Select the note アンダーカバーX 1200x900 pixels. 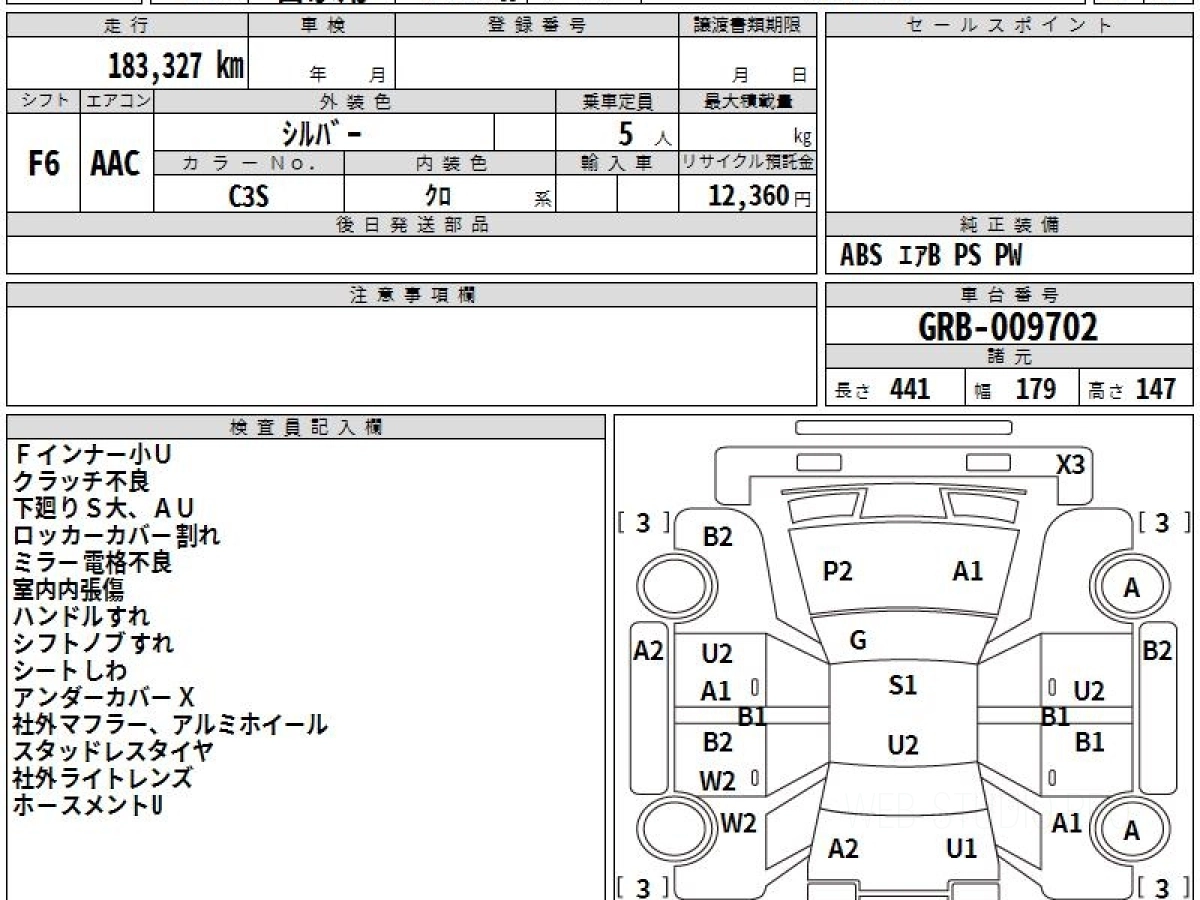(x=104, y=698)
